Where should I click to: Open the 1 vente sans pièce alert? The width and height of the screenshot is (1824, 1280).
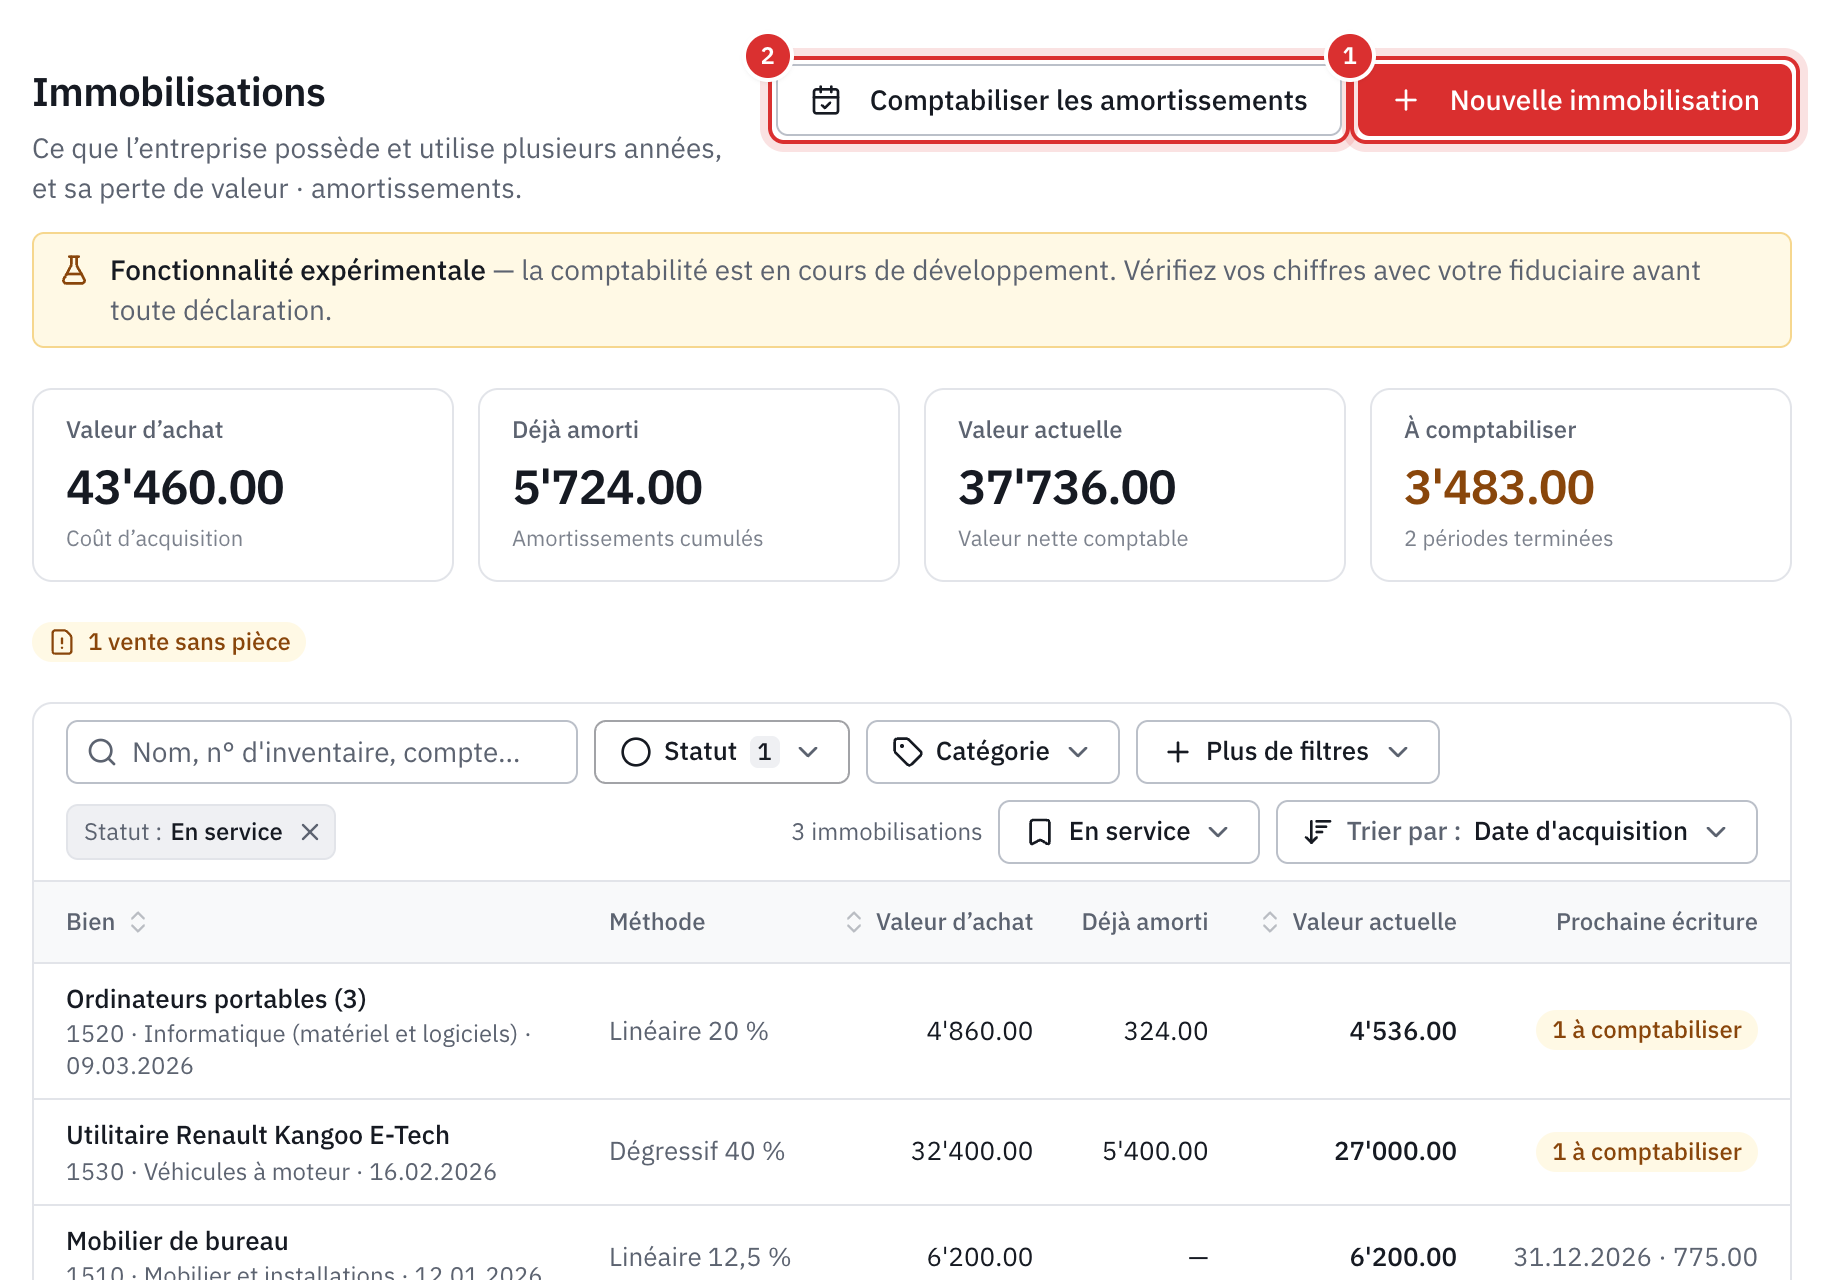click(x=169, y=642)
